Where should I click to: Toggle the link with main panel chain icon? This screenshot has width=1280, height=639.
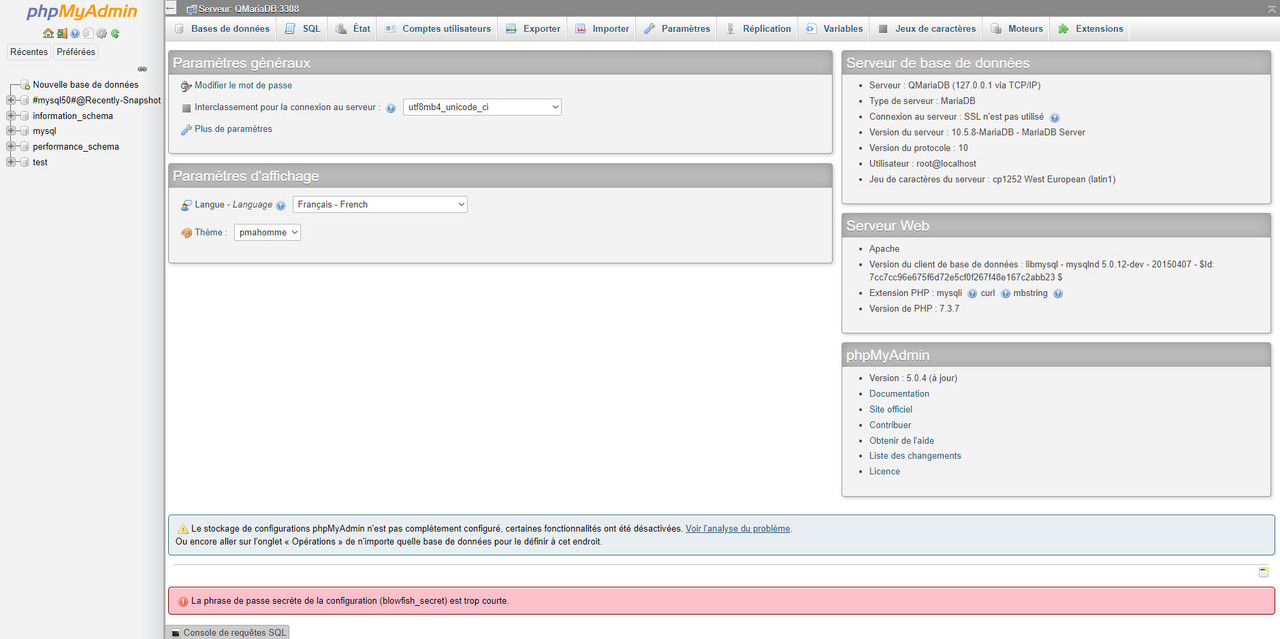pyautogui.click(x=142, y=69)
